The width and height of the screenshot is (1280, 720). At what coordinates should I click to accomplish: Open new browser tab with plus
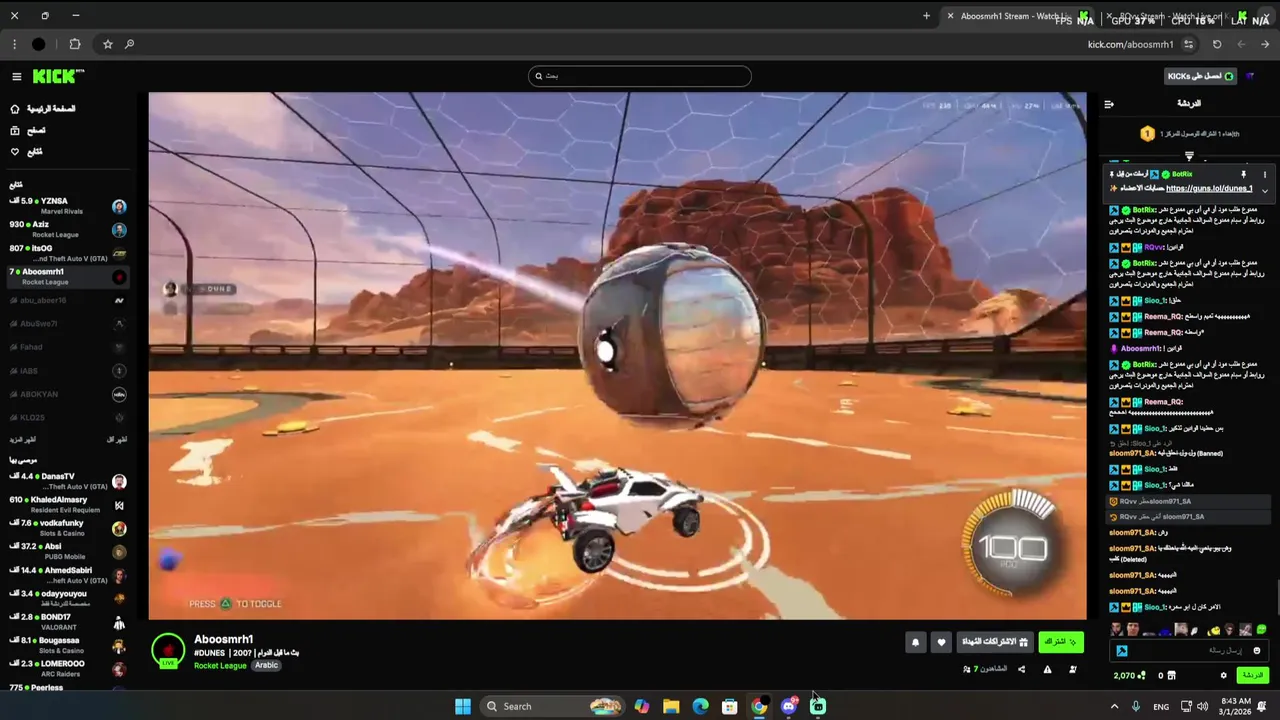tap(926, 16)
